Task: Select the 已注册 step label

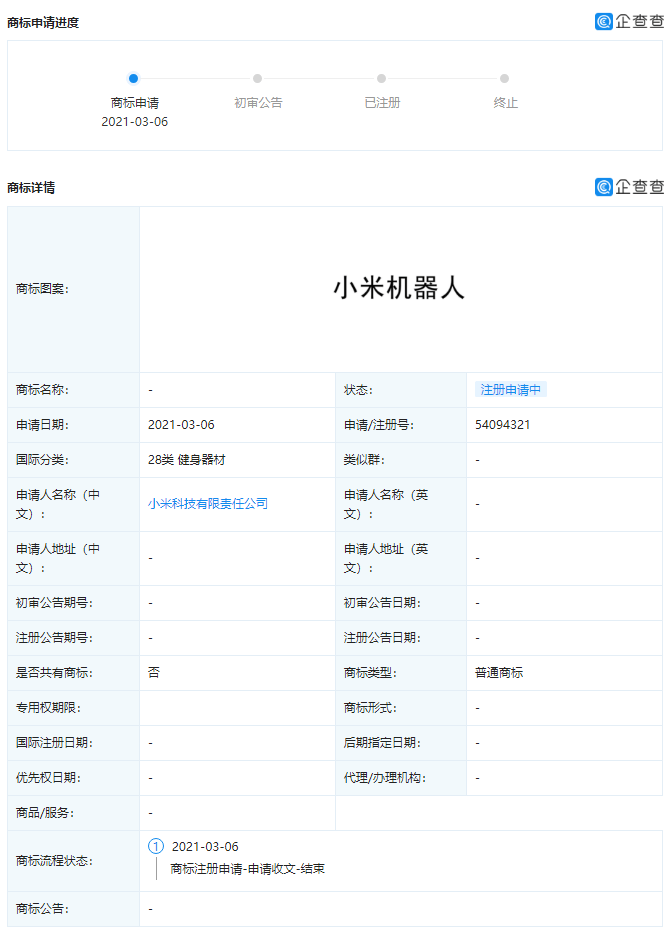Action: (x=382, y=102)
